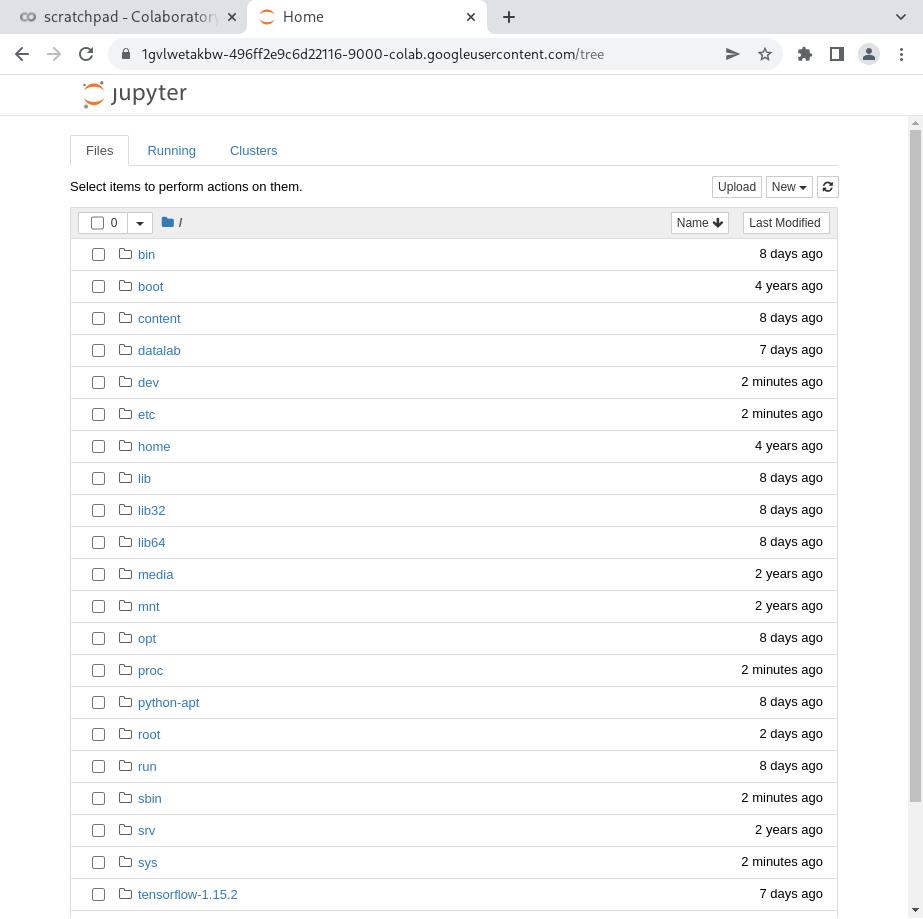
Task: Click the Upload button
Action: [x=736, y=187]
